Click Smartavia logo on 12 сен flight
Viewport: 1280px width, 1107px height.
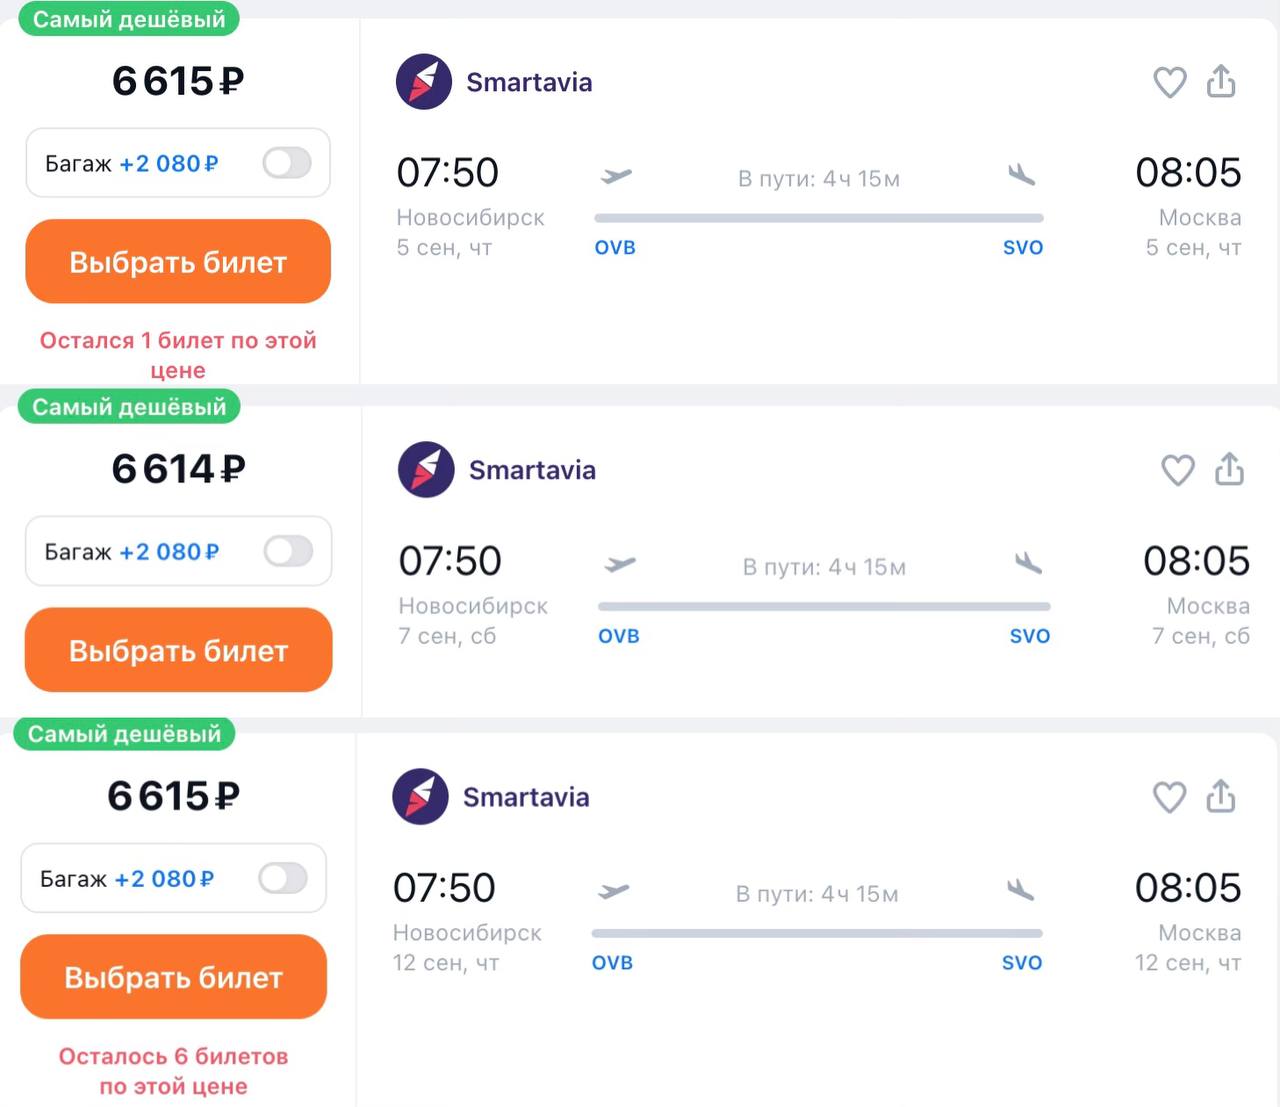pyautogui.click(x=420, y=797)
